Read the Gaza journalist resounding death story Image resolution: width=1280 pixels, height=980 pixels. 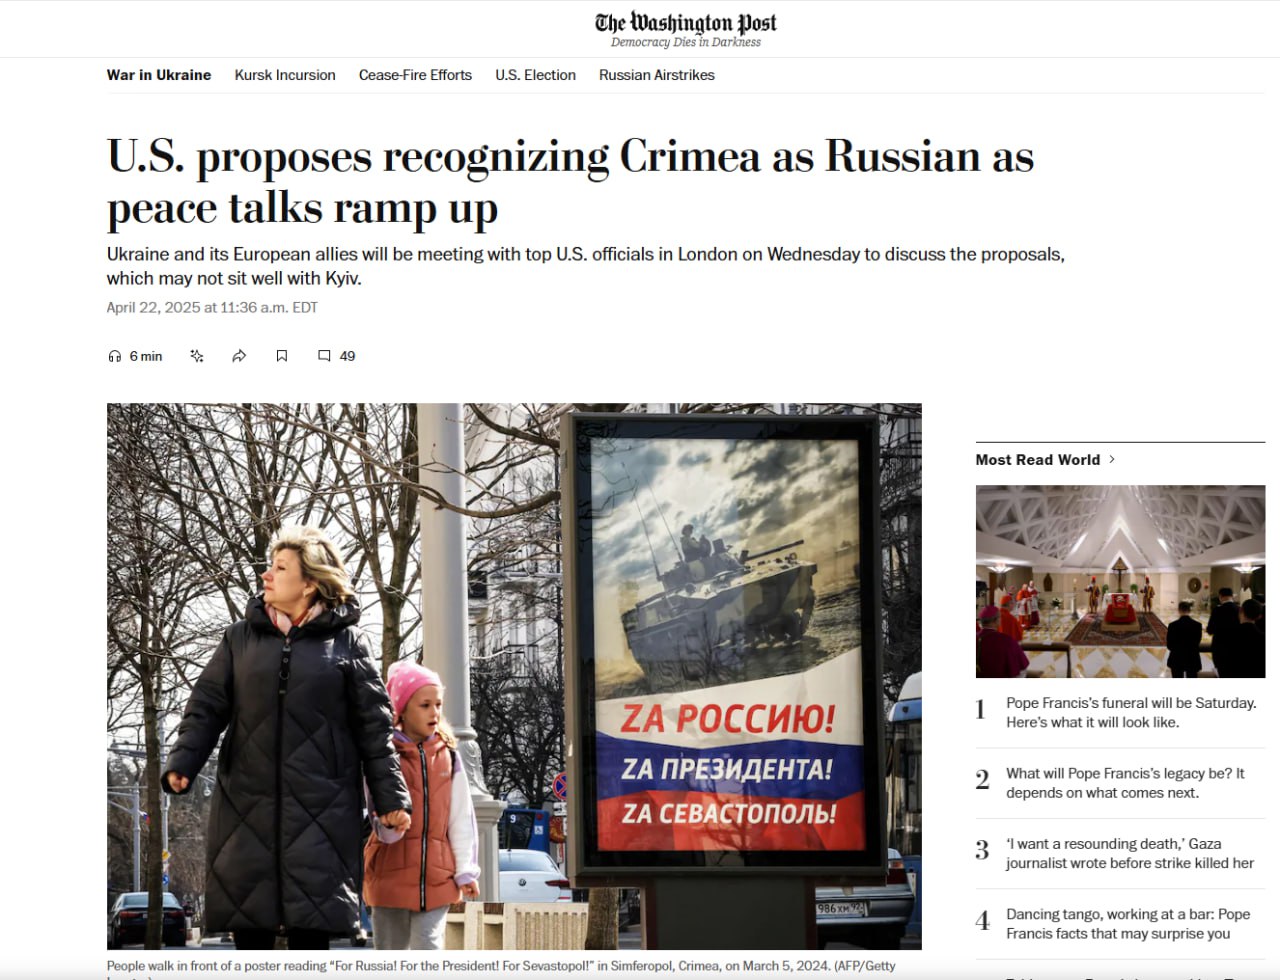1130,853
